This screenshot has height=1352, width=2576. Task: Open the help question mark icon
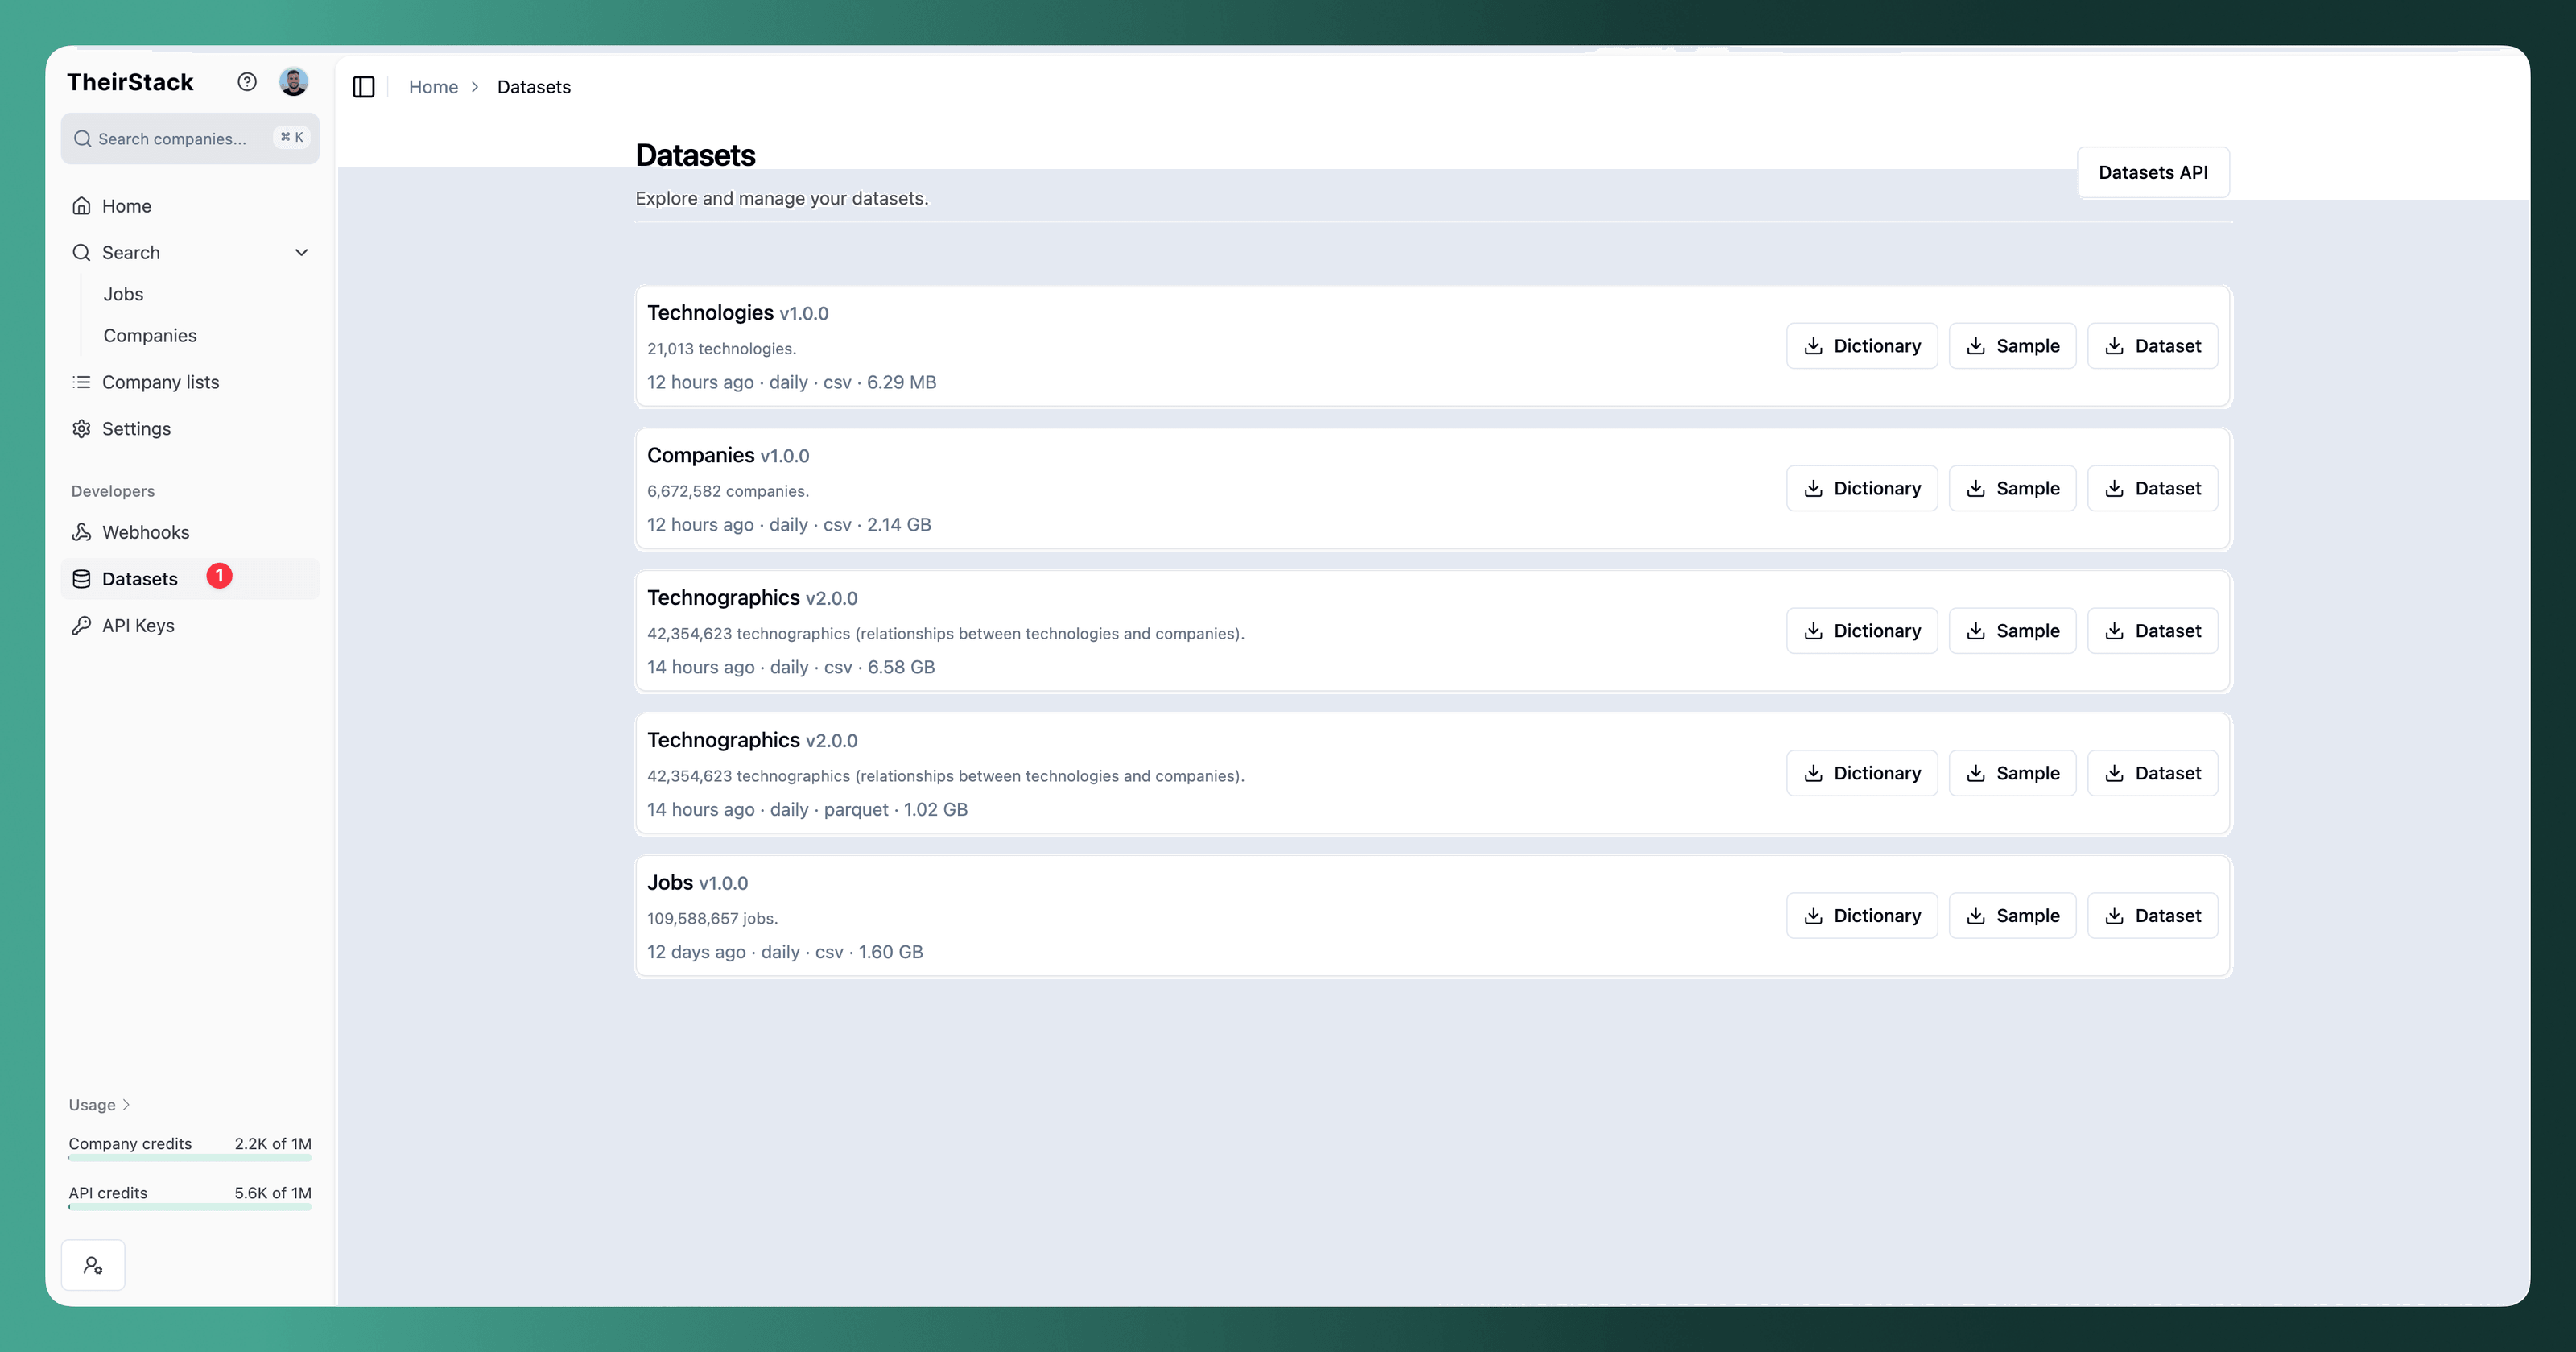point(247,82)
